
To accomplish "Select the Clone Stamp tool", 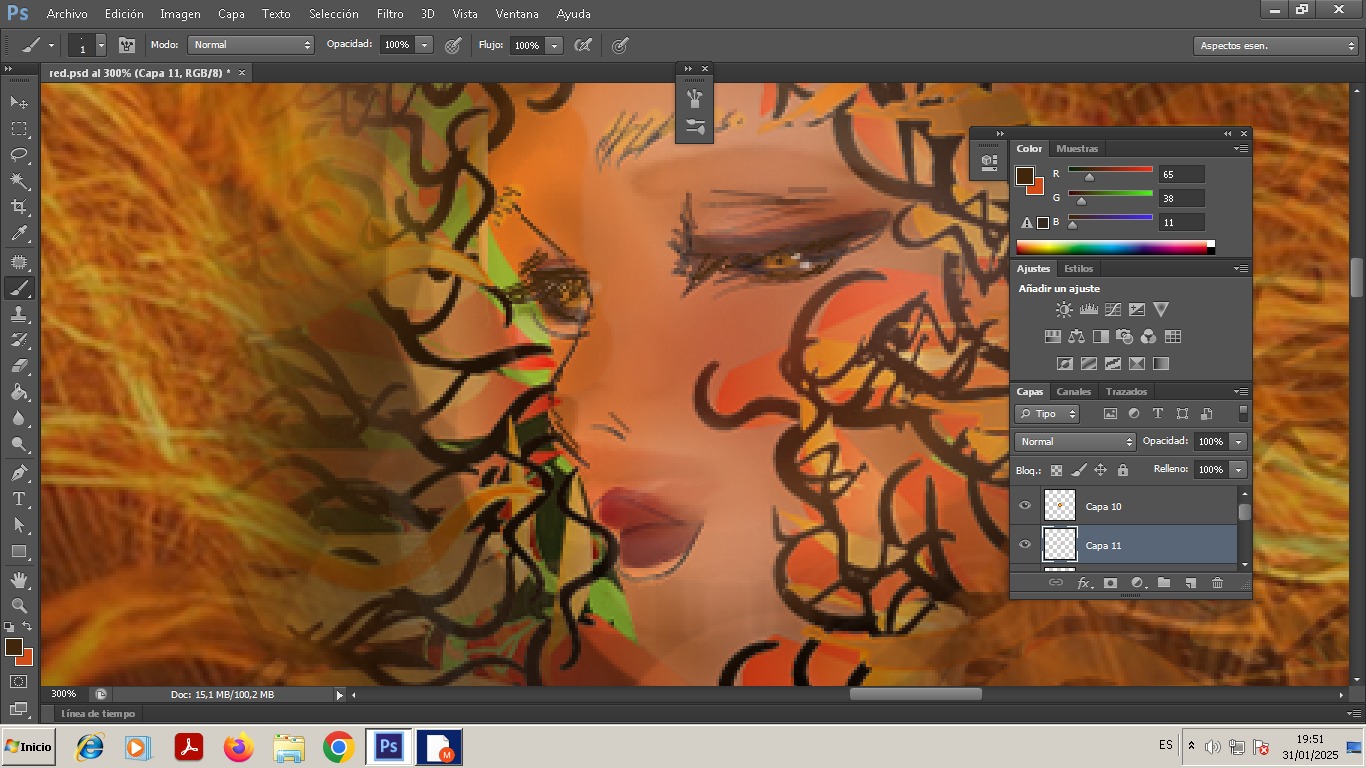I will (19, 314).
